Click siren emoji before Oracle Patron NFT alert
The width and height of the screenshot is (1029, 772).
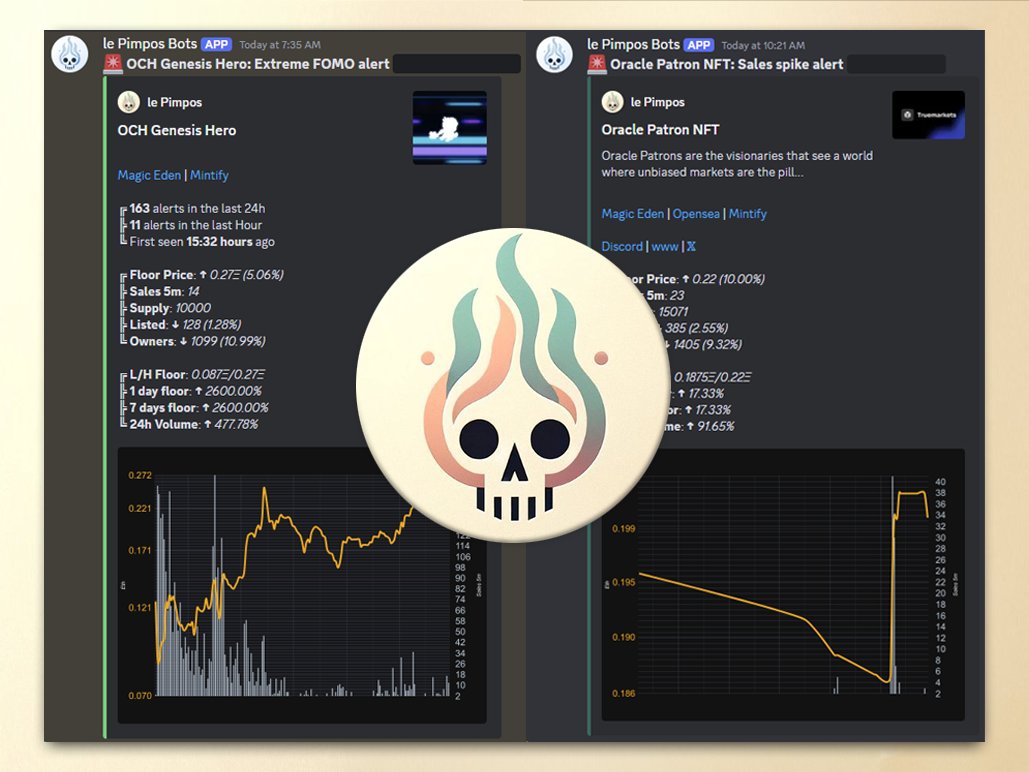pyautogui.click(x=597, y=64)
